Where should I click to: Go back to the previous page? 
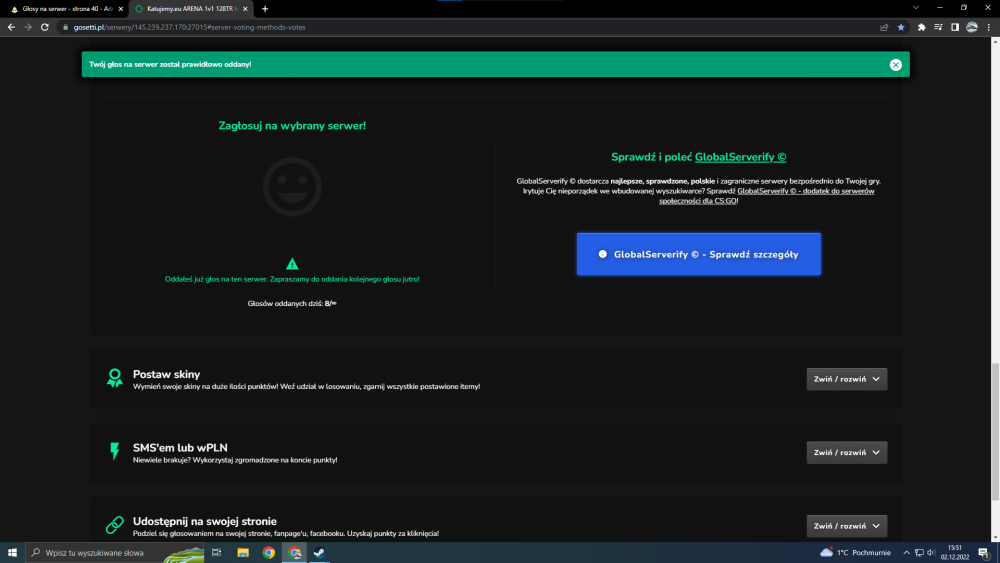click(x=11, y=27)
